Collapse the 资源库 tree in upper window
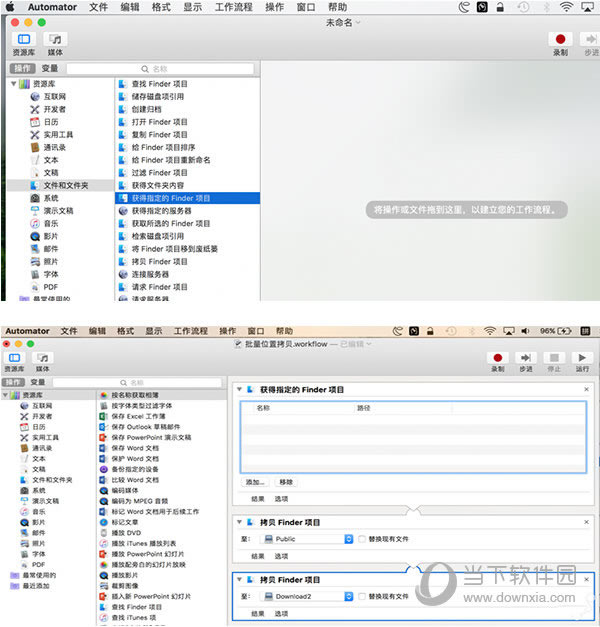Viewport: 600px width, 627px height. (x=14, y=84)
